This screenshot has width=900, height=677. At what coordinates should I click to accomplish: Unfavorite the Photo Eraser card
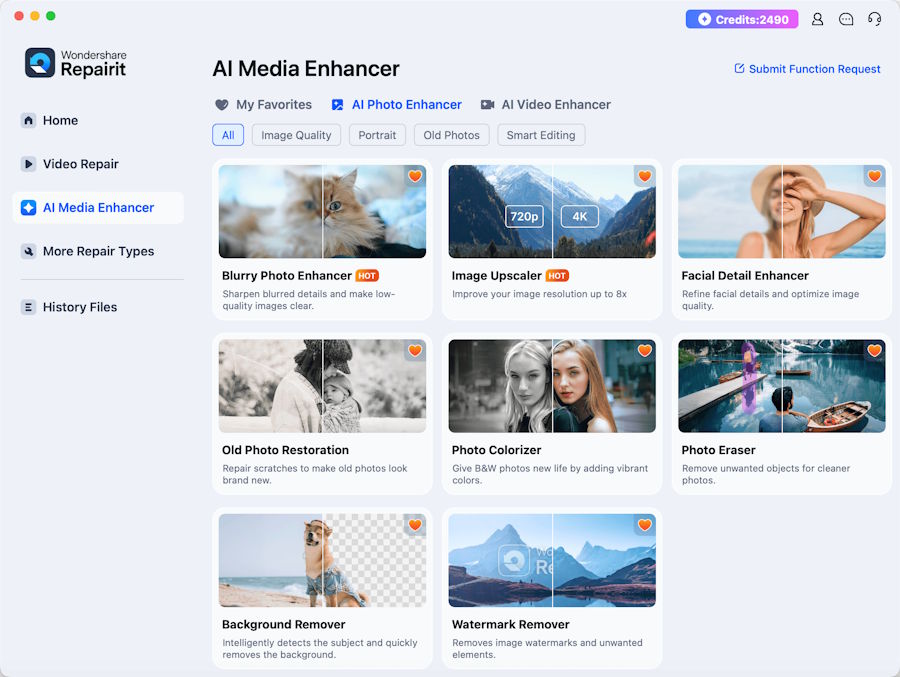(x=874, y=350)
